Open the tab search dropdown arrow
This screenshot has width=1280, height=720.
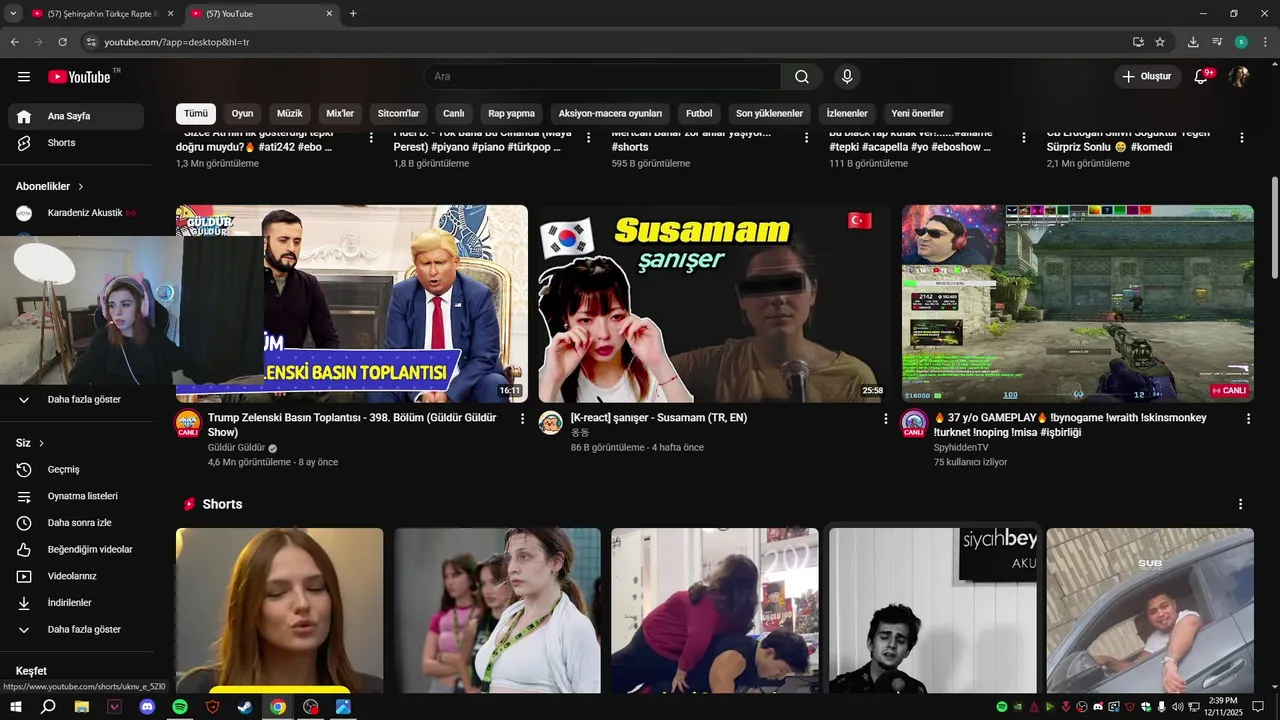pyautogui.click(x=13, y=14)
